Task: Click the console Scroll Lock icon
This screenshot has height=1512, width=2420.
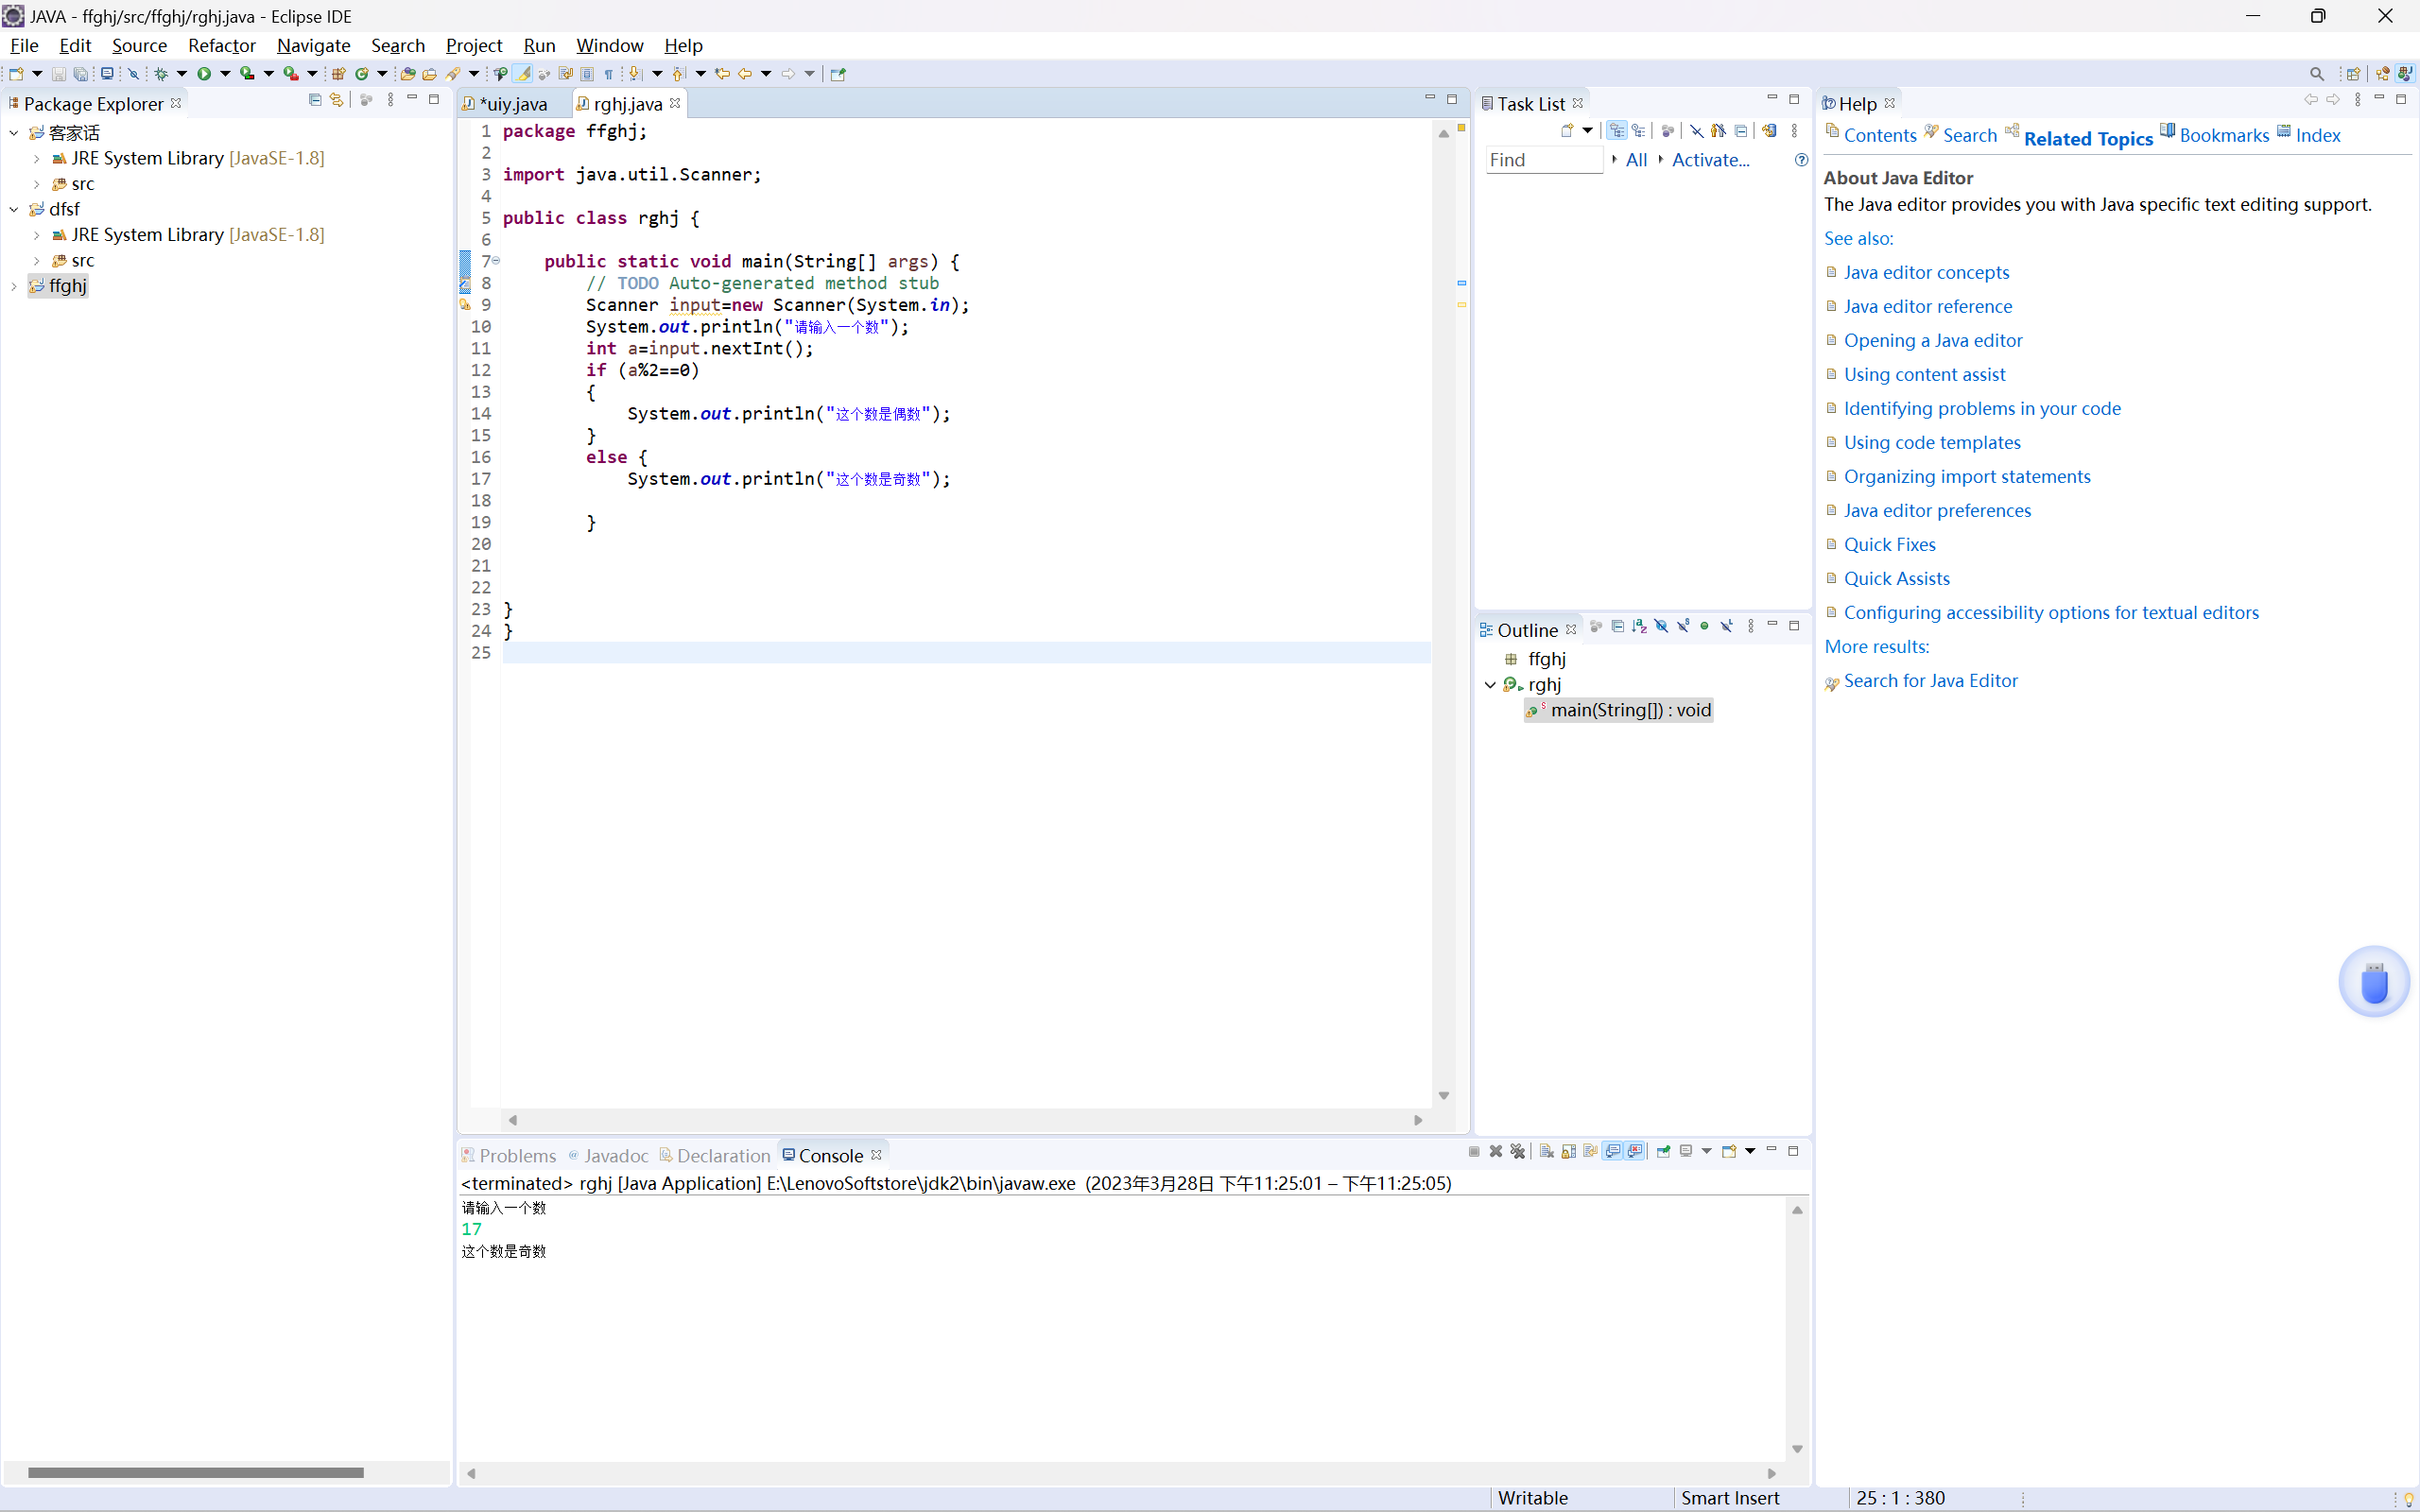Action: (x=1568, y=1151)
